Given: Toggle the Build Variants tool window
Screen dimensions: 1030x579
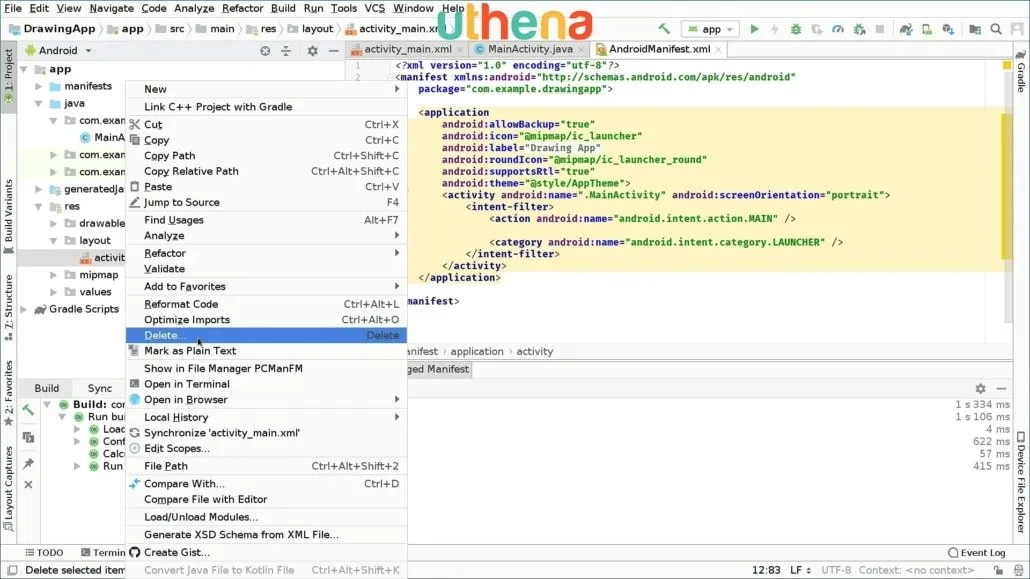Looking at the screenshot, I should [x=9, y=216].
